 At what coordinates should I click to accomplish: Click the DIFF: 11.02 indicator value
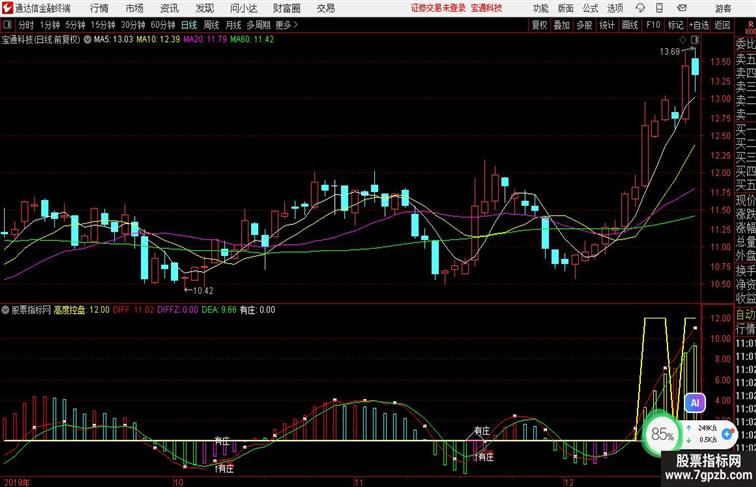(134, 310)
